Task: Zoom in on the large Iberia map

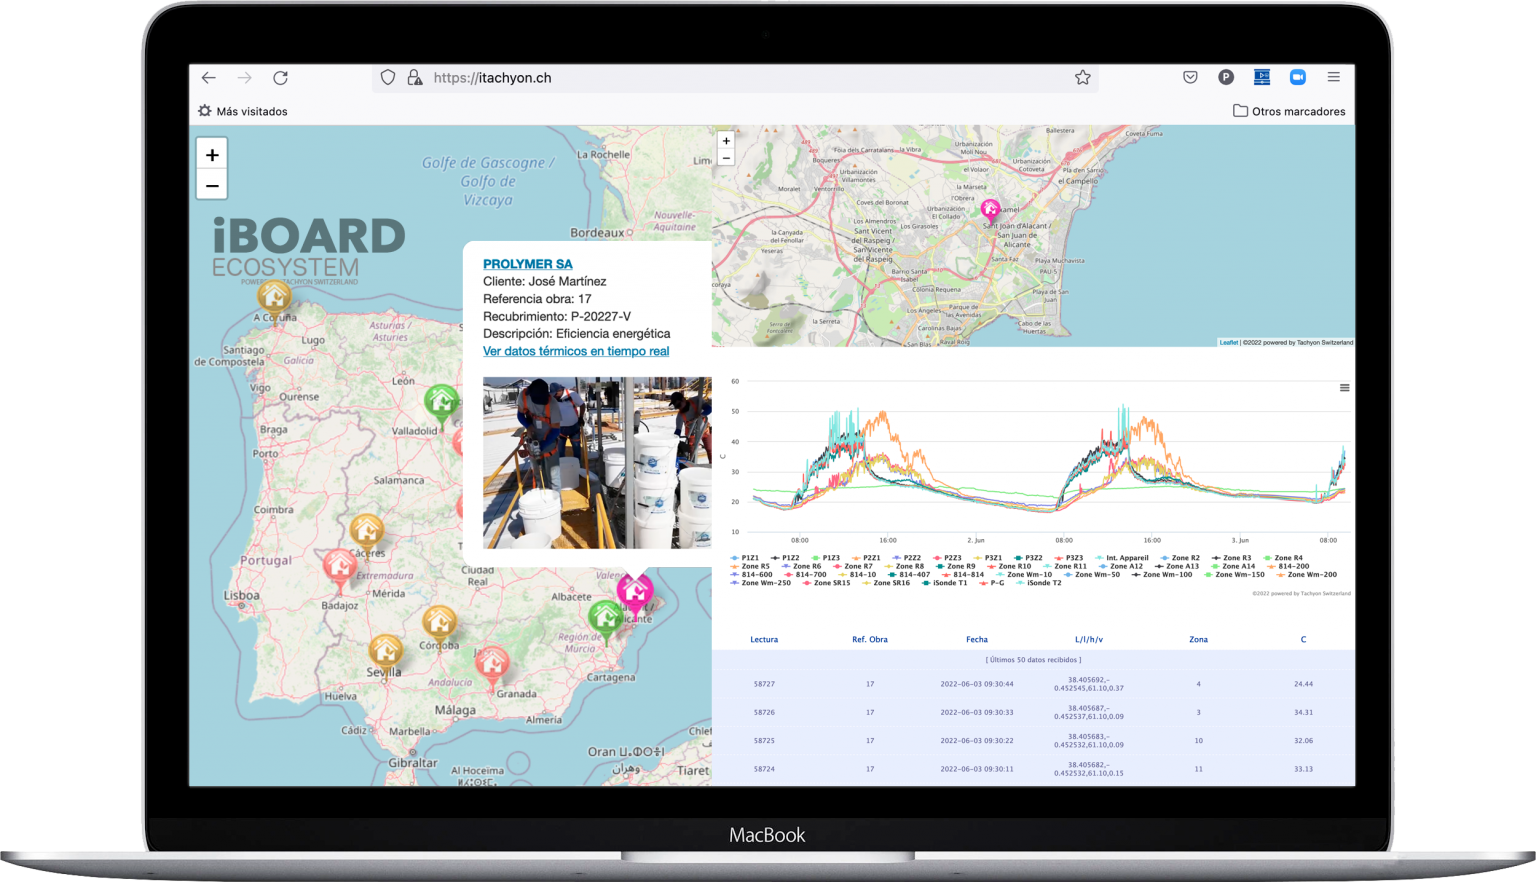Action: [212, 155]
